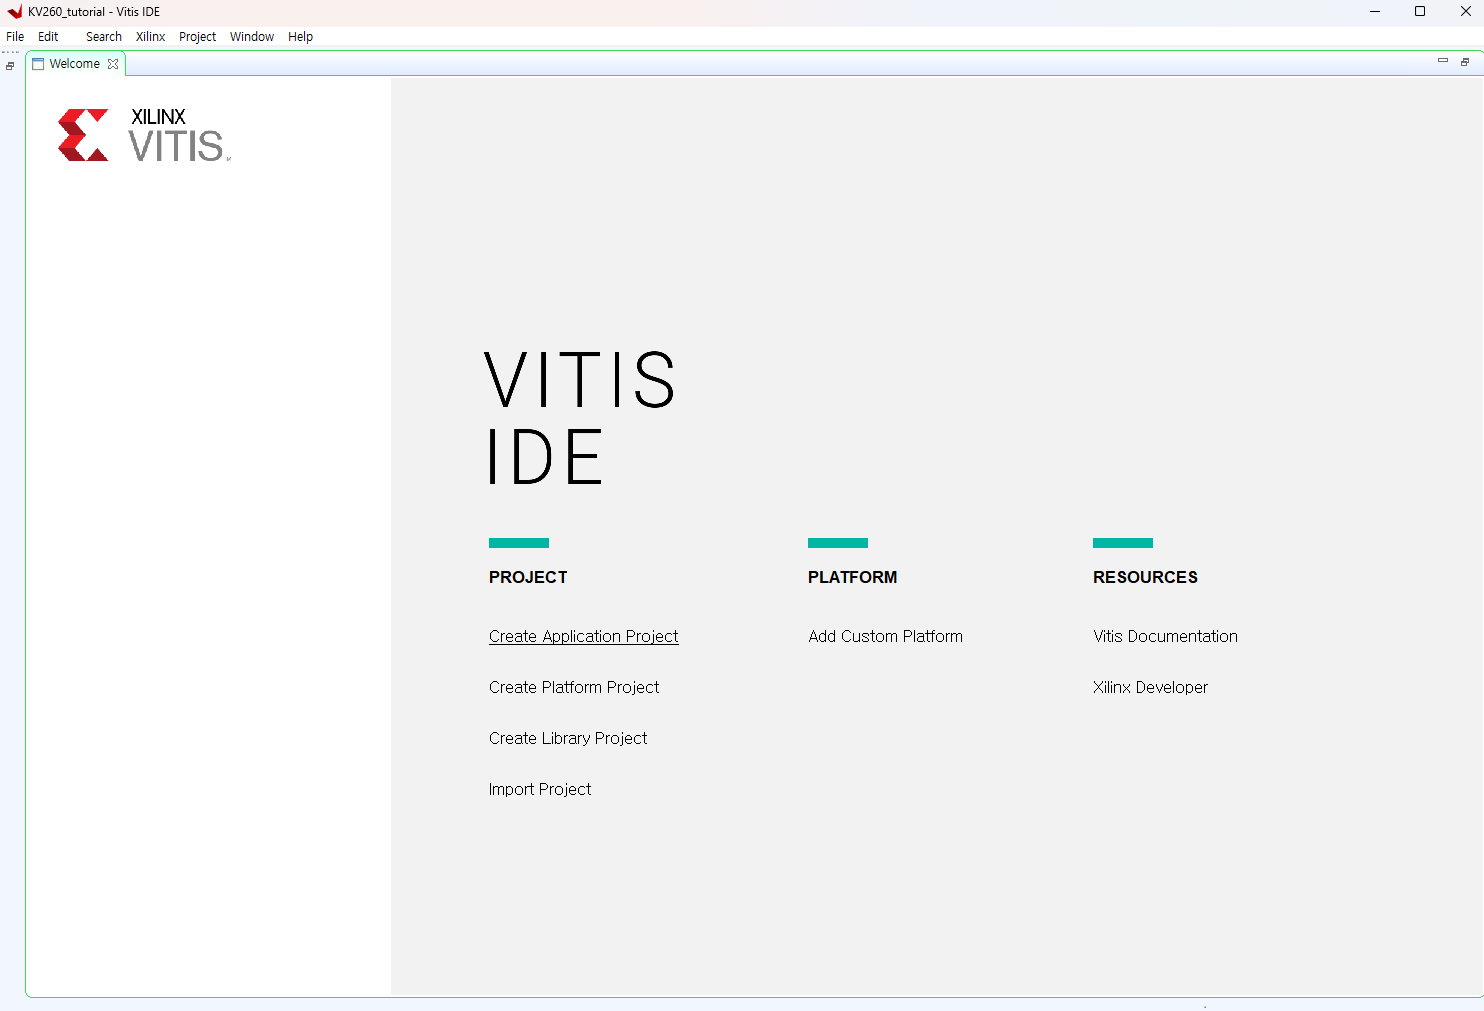Select the Welcome tab
The width and height of the screenshot is (1484, 1011).
[74, 64]
